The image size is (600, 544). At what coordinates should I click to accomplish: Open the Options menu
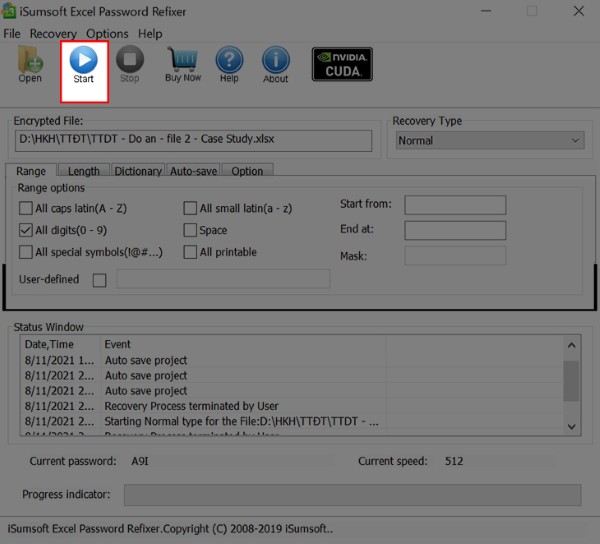point(107,33)
